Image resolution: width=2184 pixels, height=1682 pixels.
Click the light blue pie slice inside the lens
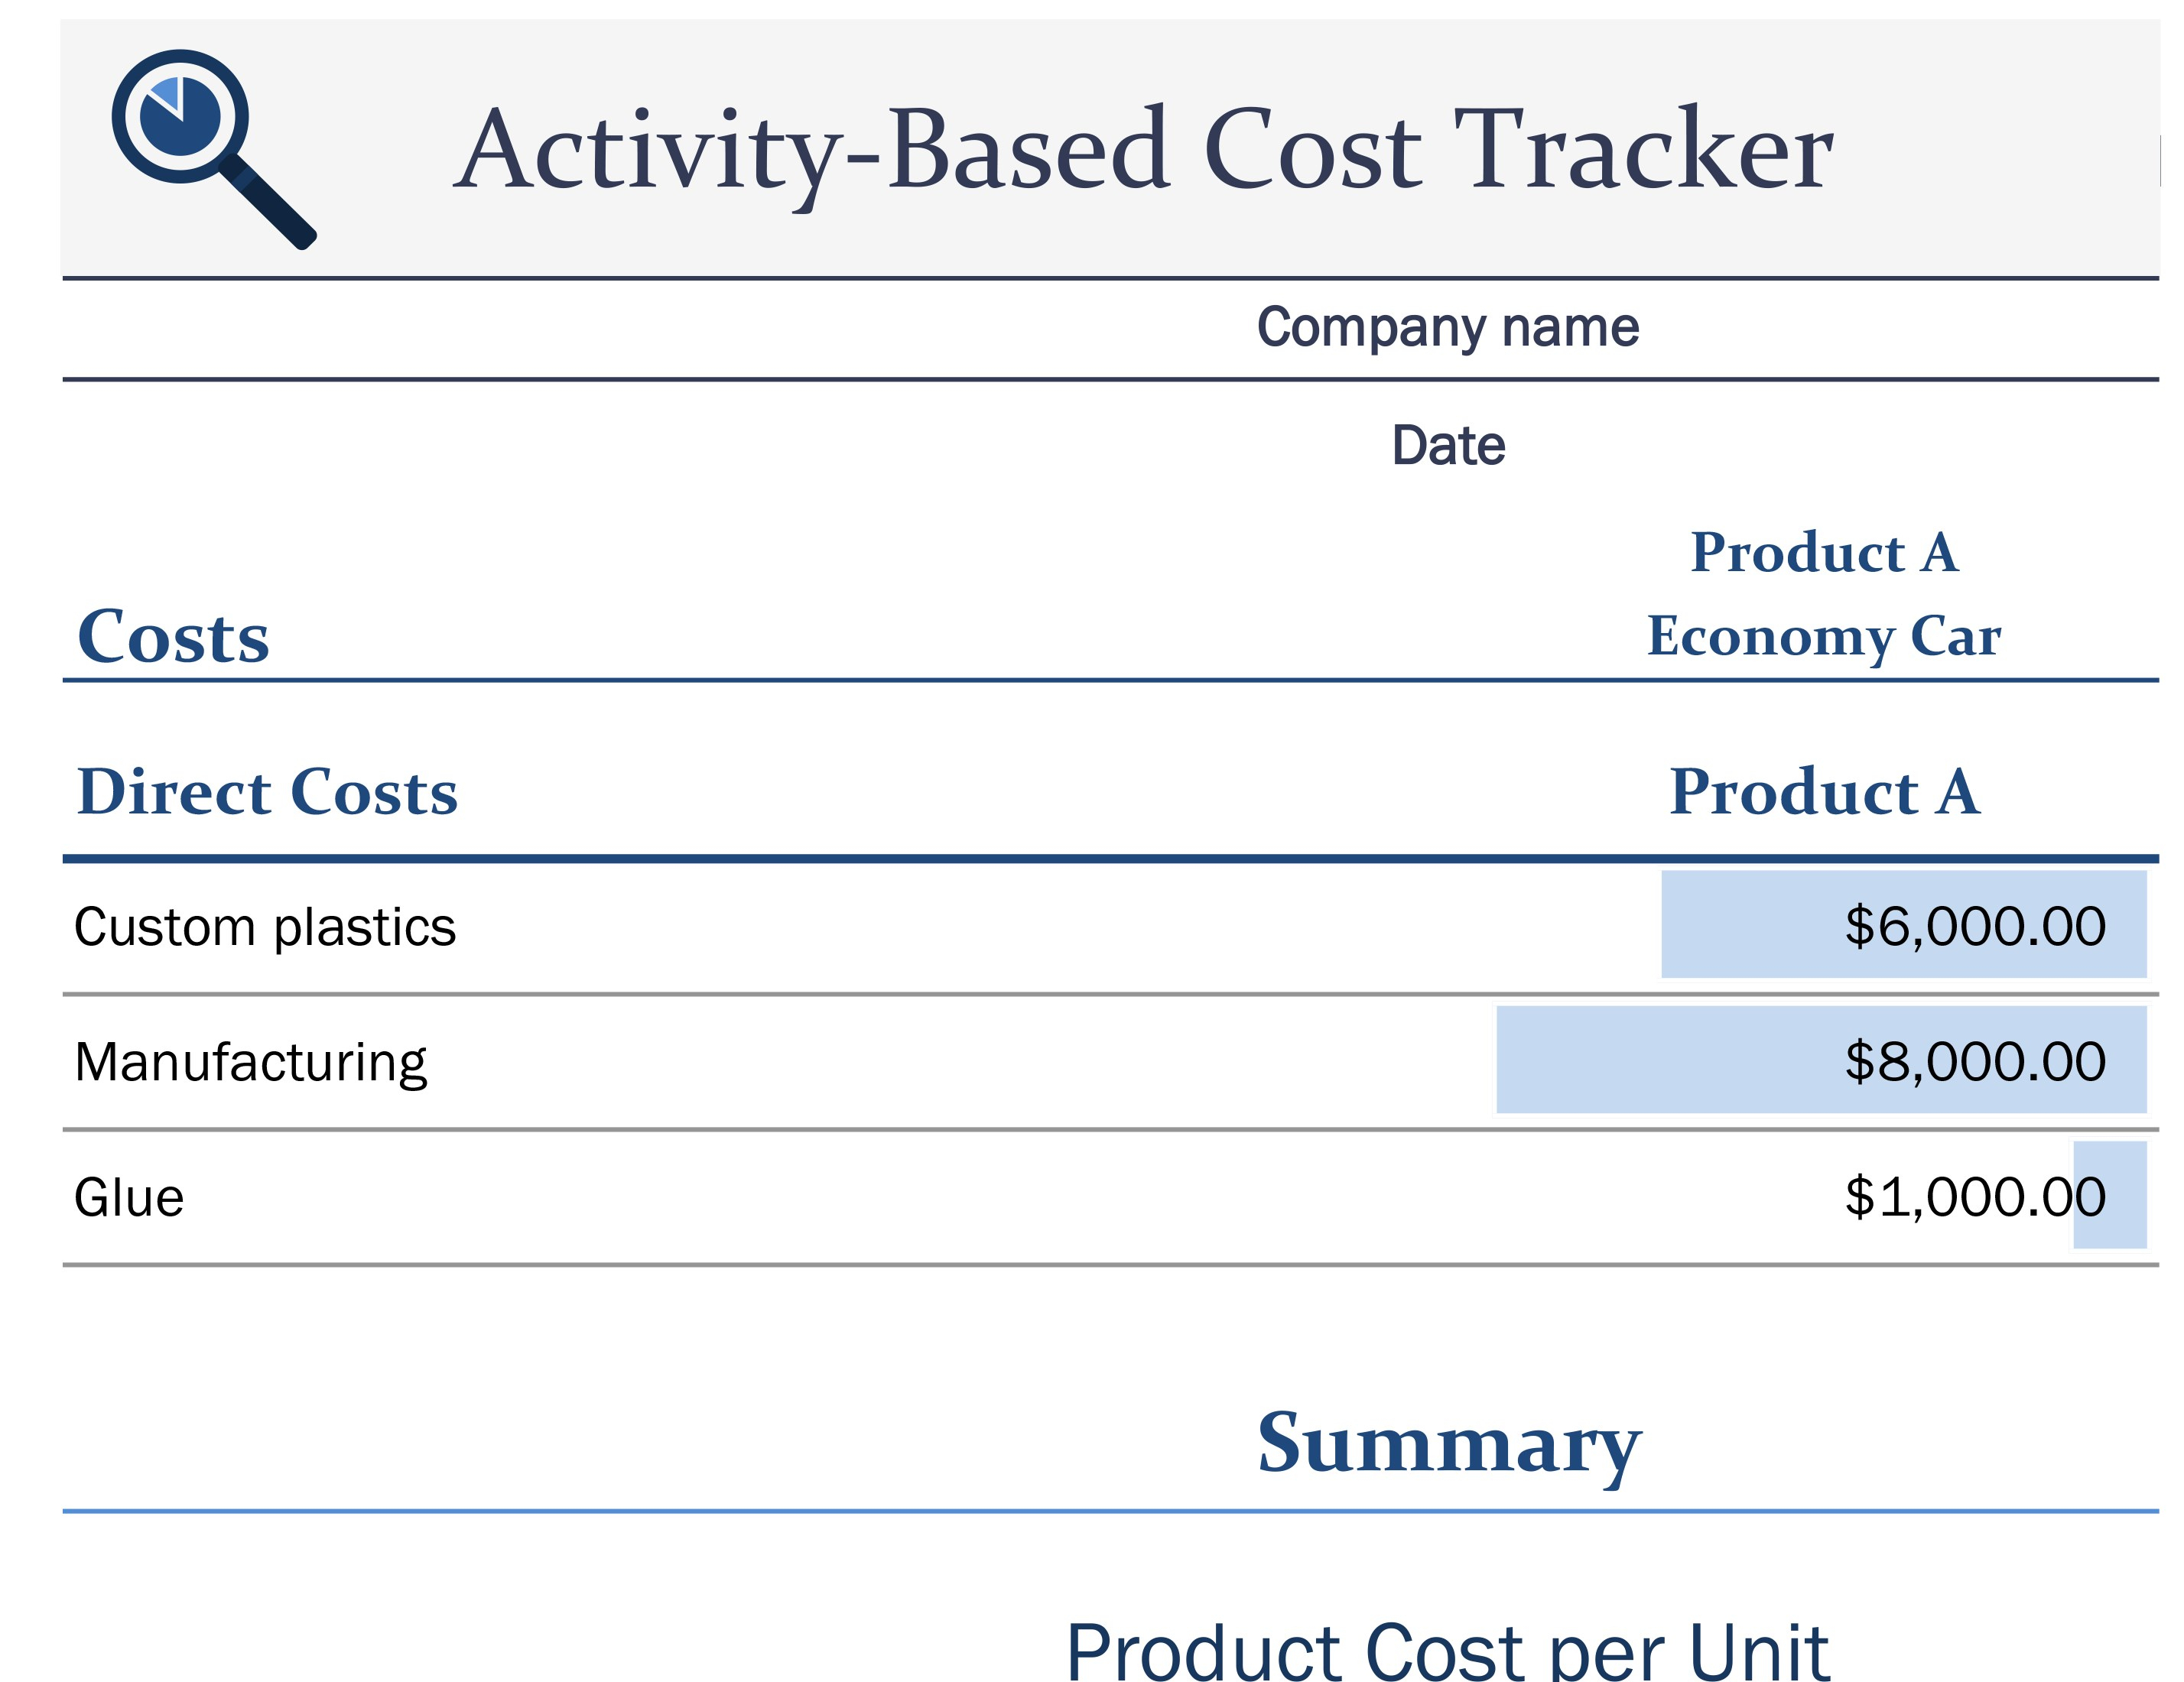166,94
